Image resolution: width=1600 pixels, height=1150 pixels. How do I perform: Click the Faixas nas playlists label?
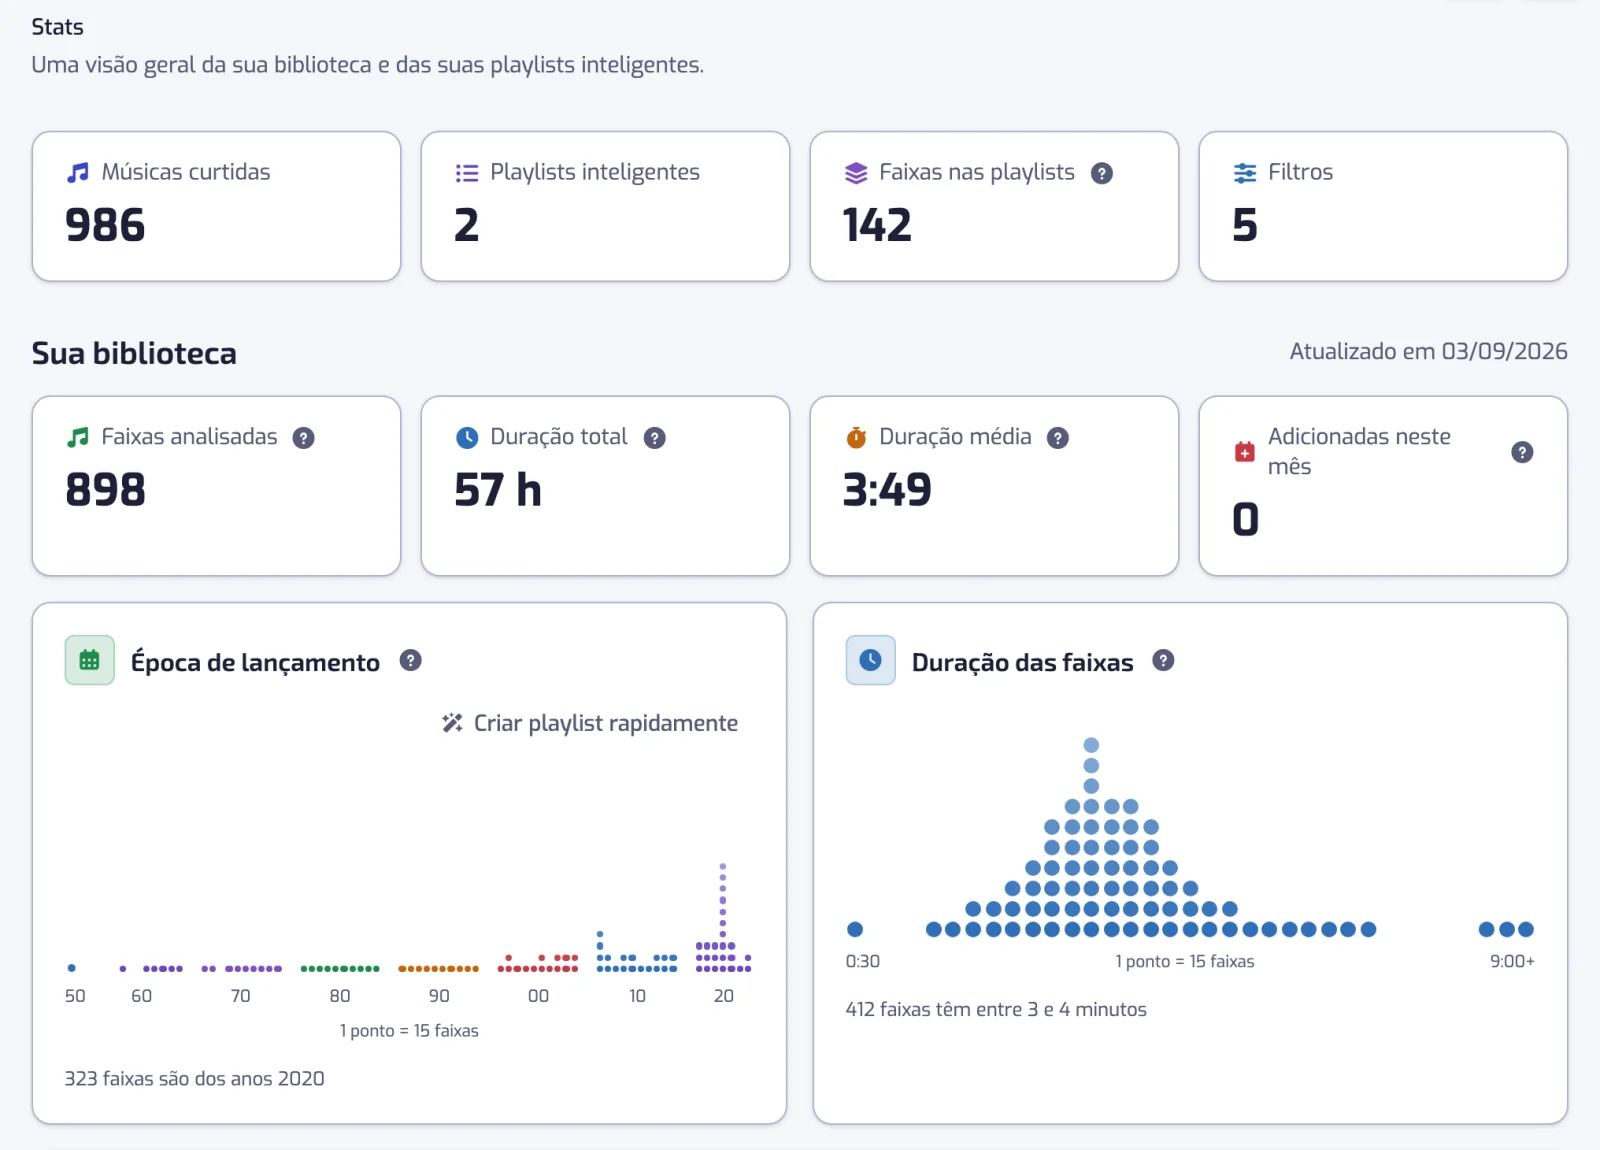(977, 172)
